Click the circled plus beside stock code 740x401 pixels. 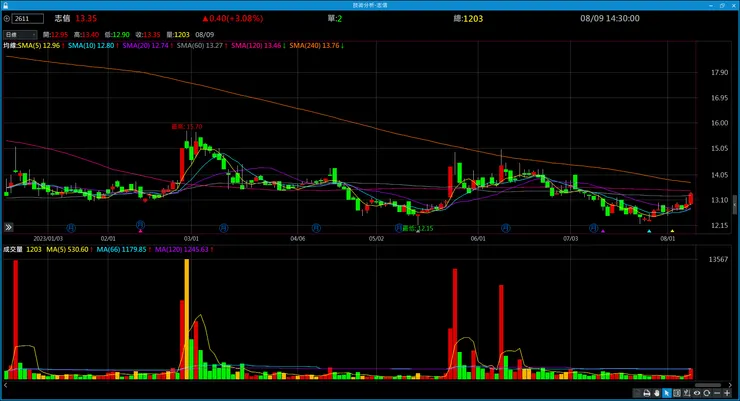(x=7, y=19)
